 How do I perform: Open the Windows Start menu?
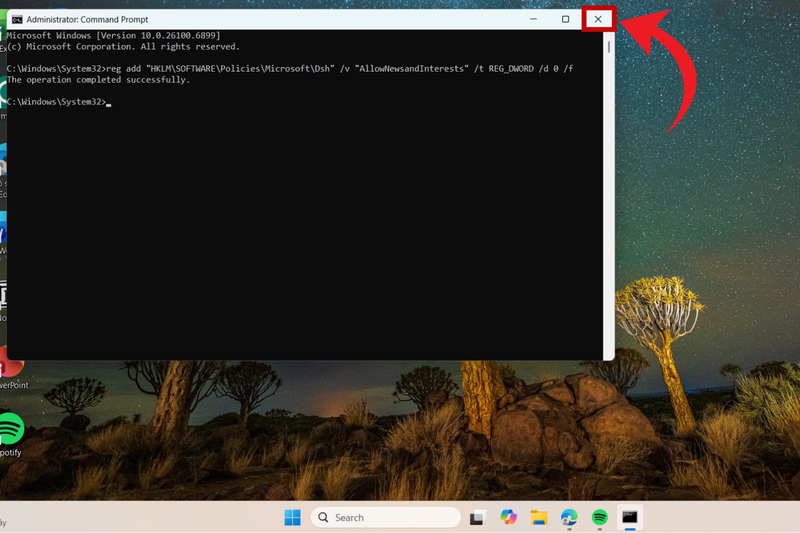pos(292,517)
